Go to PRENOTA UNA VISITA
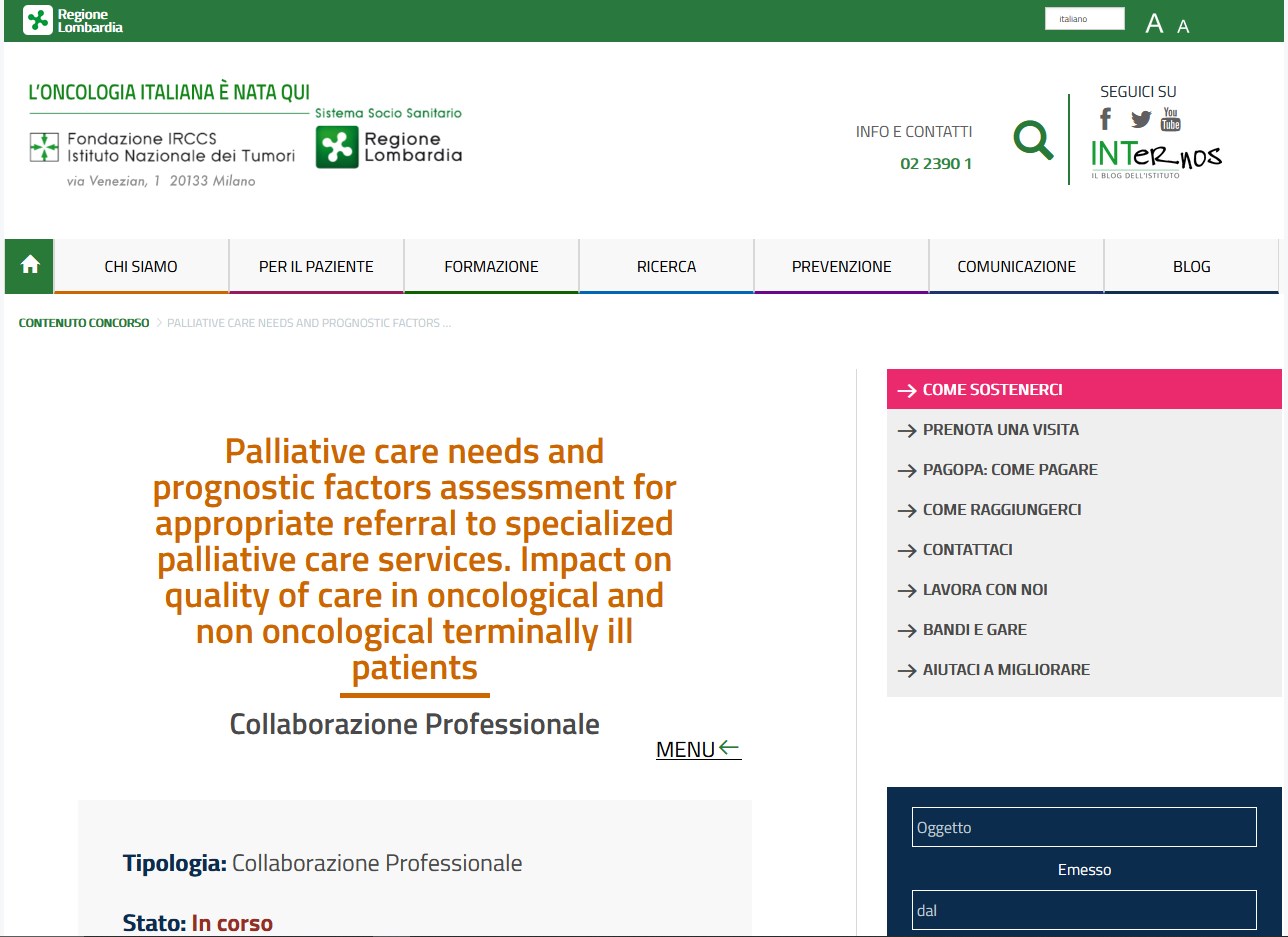1288x937 pixels. pos(1000,430)
